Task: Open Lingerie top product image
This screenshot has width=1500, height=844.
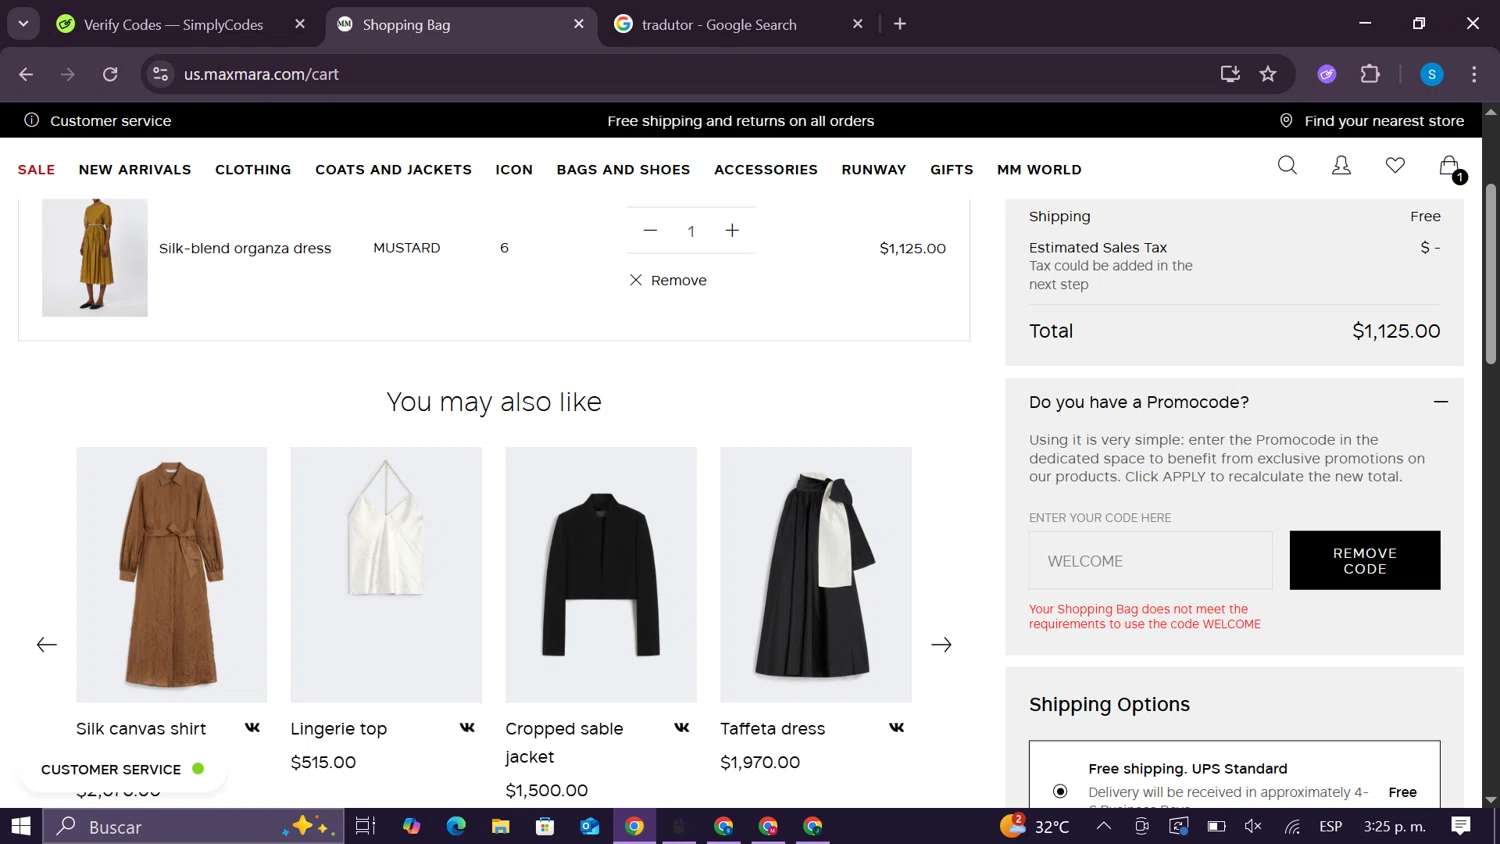Action: pyautogui.click(x=386, y=575)
